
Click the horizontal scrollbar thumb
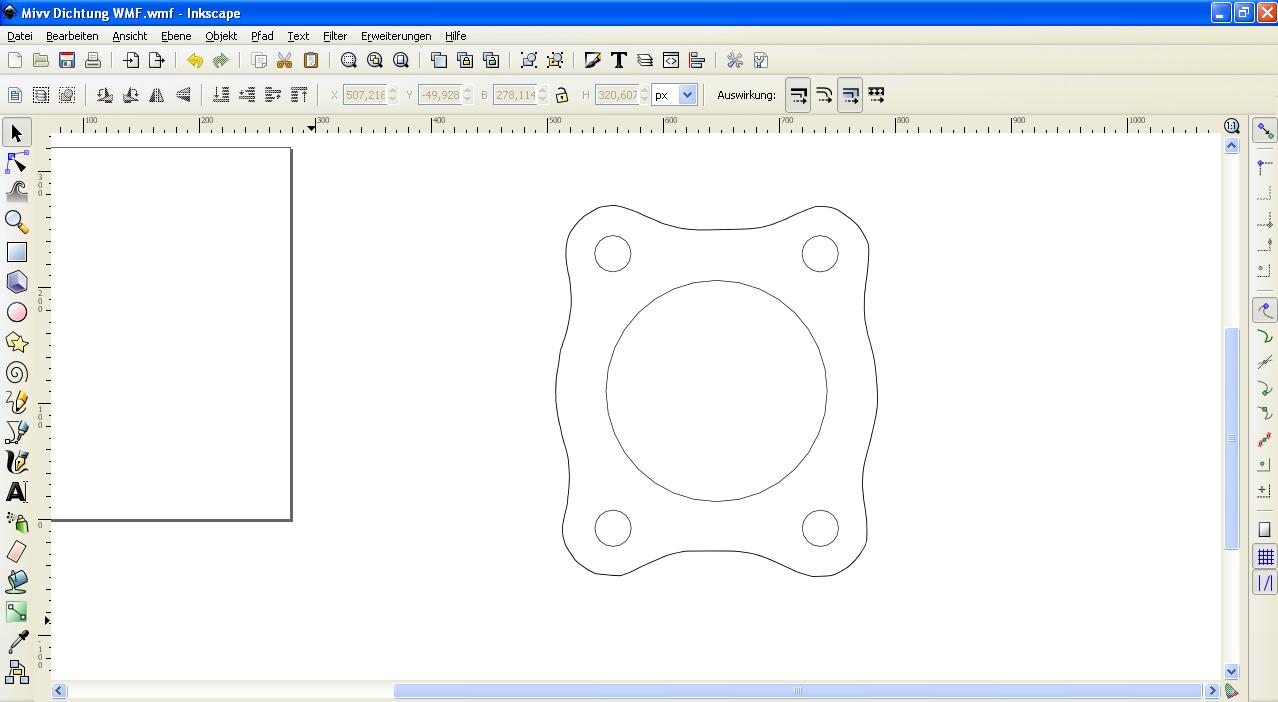(x=797, y=690)
